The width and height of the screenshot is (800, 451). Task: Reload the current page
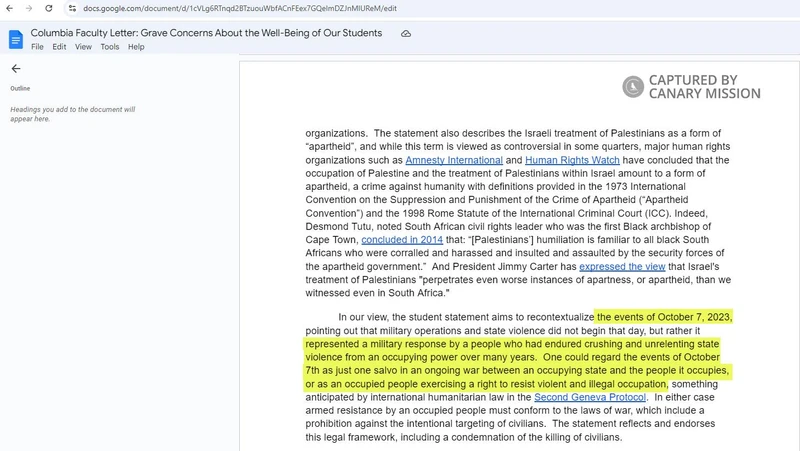point(49,8)
